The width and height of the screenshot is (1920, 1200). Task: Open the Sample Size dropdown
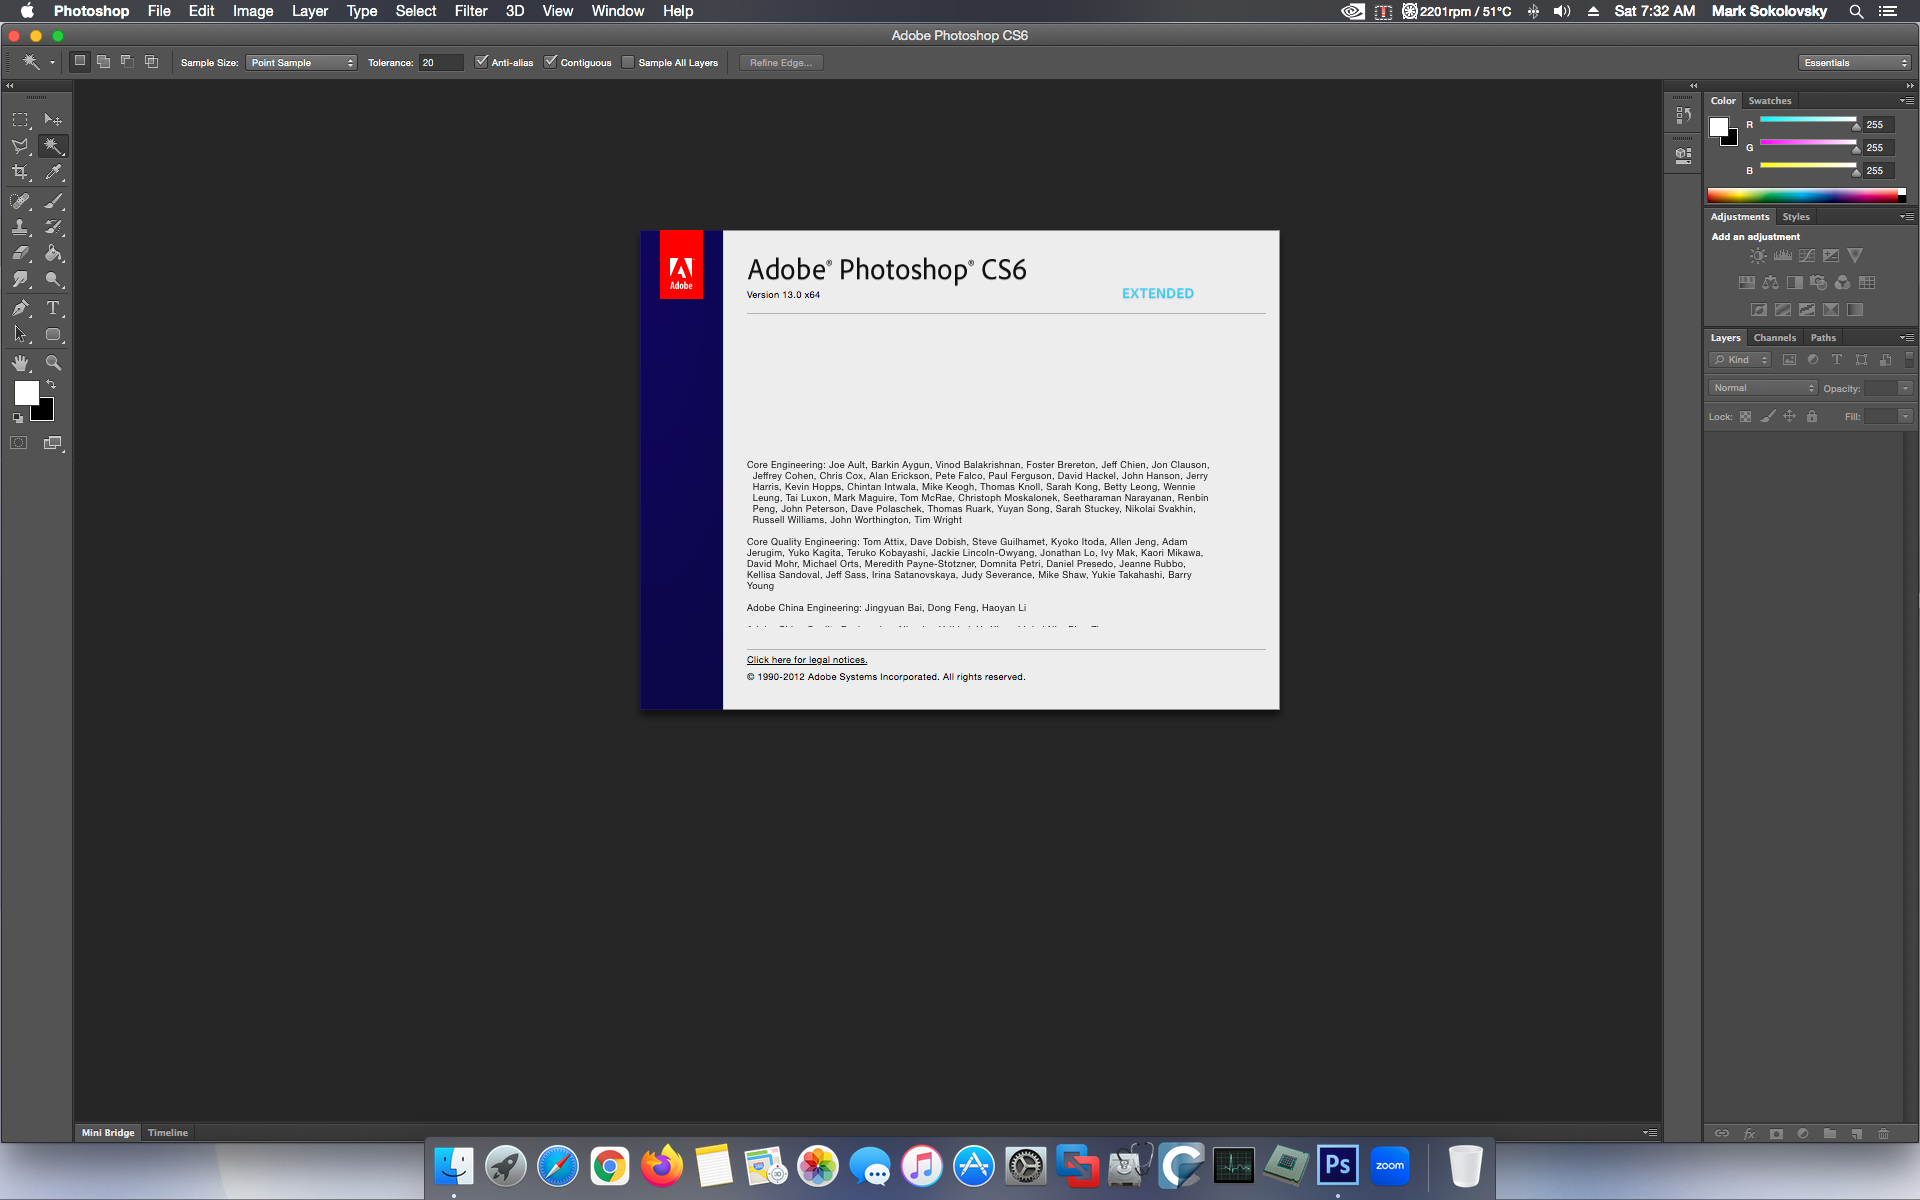tap(301, 62)
